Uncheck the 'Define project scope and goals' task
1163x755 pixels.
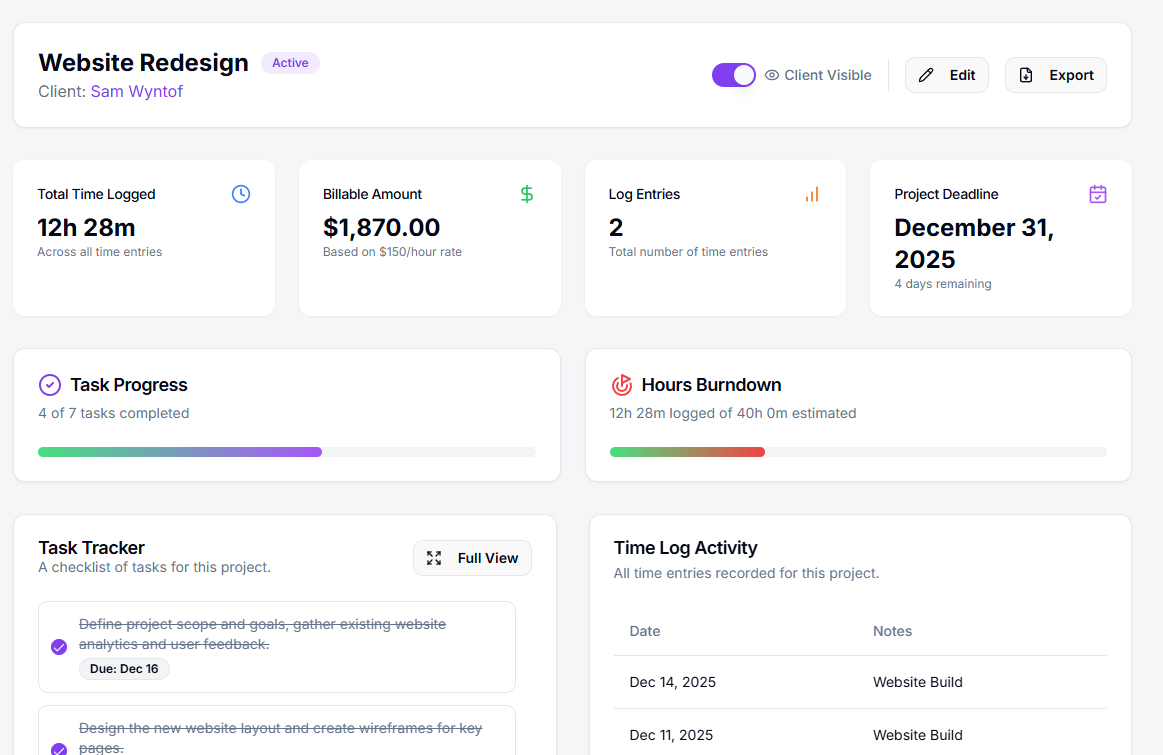point(59,647)
